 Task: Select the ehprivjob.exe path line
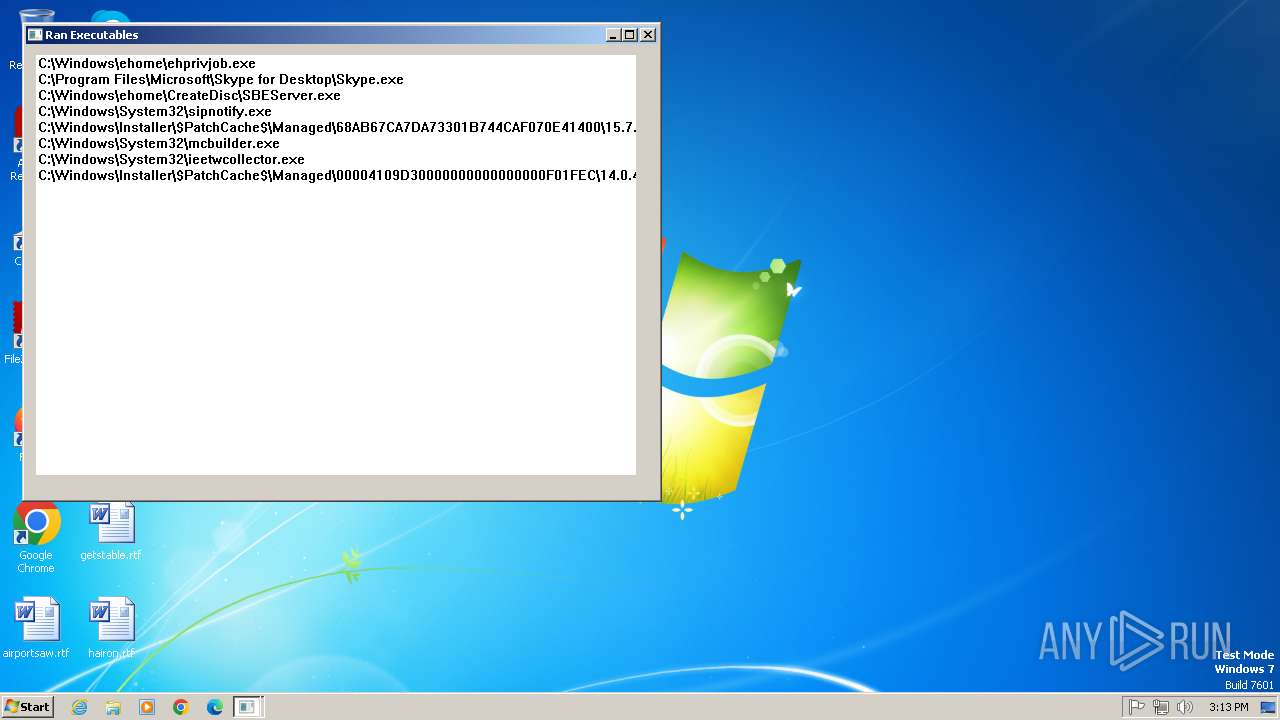[x=147, y=63]
